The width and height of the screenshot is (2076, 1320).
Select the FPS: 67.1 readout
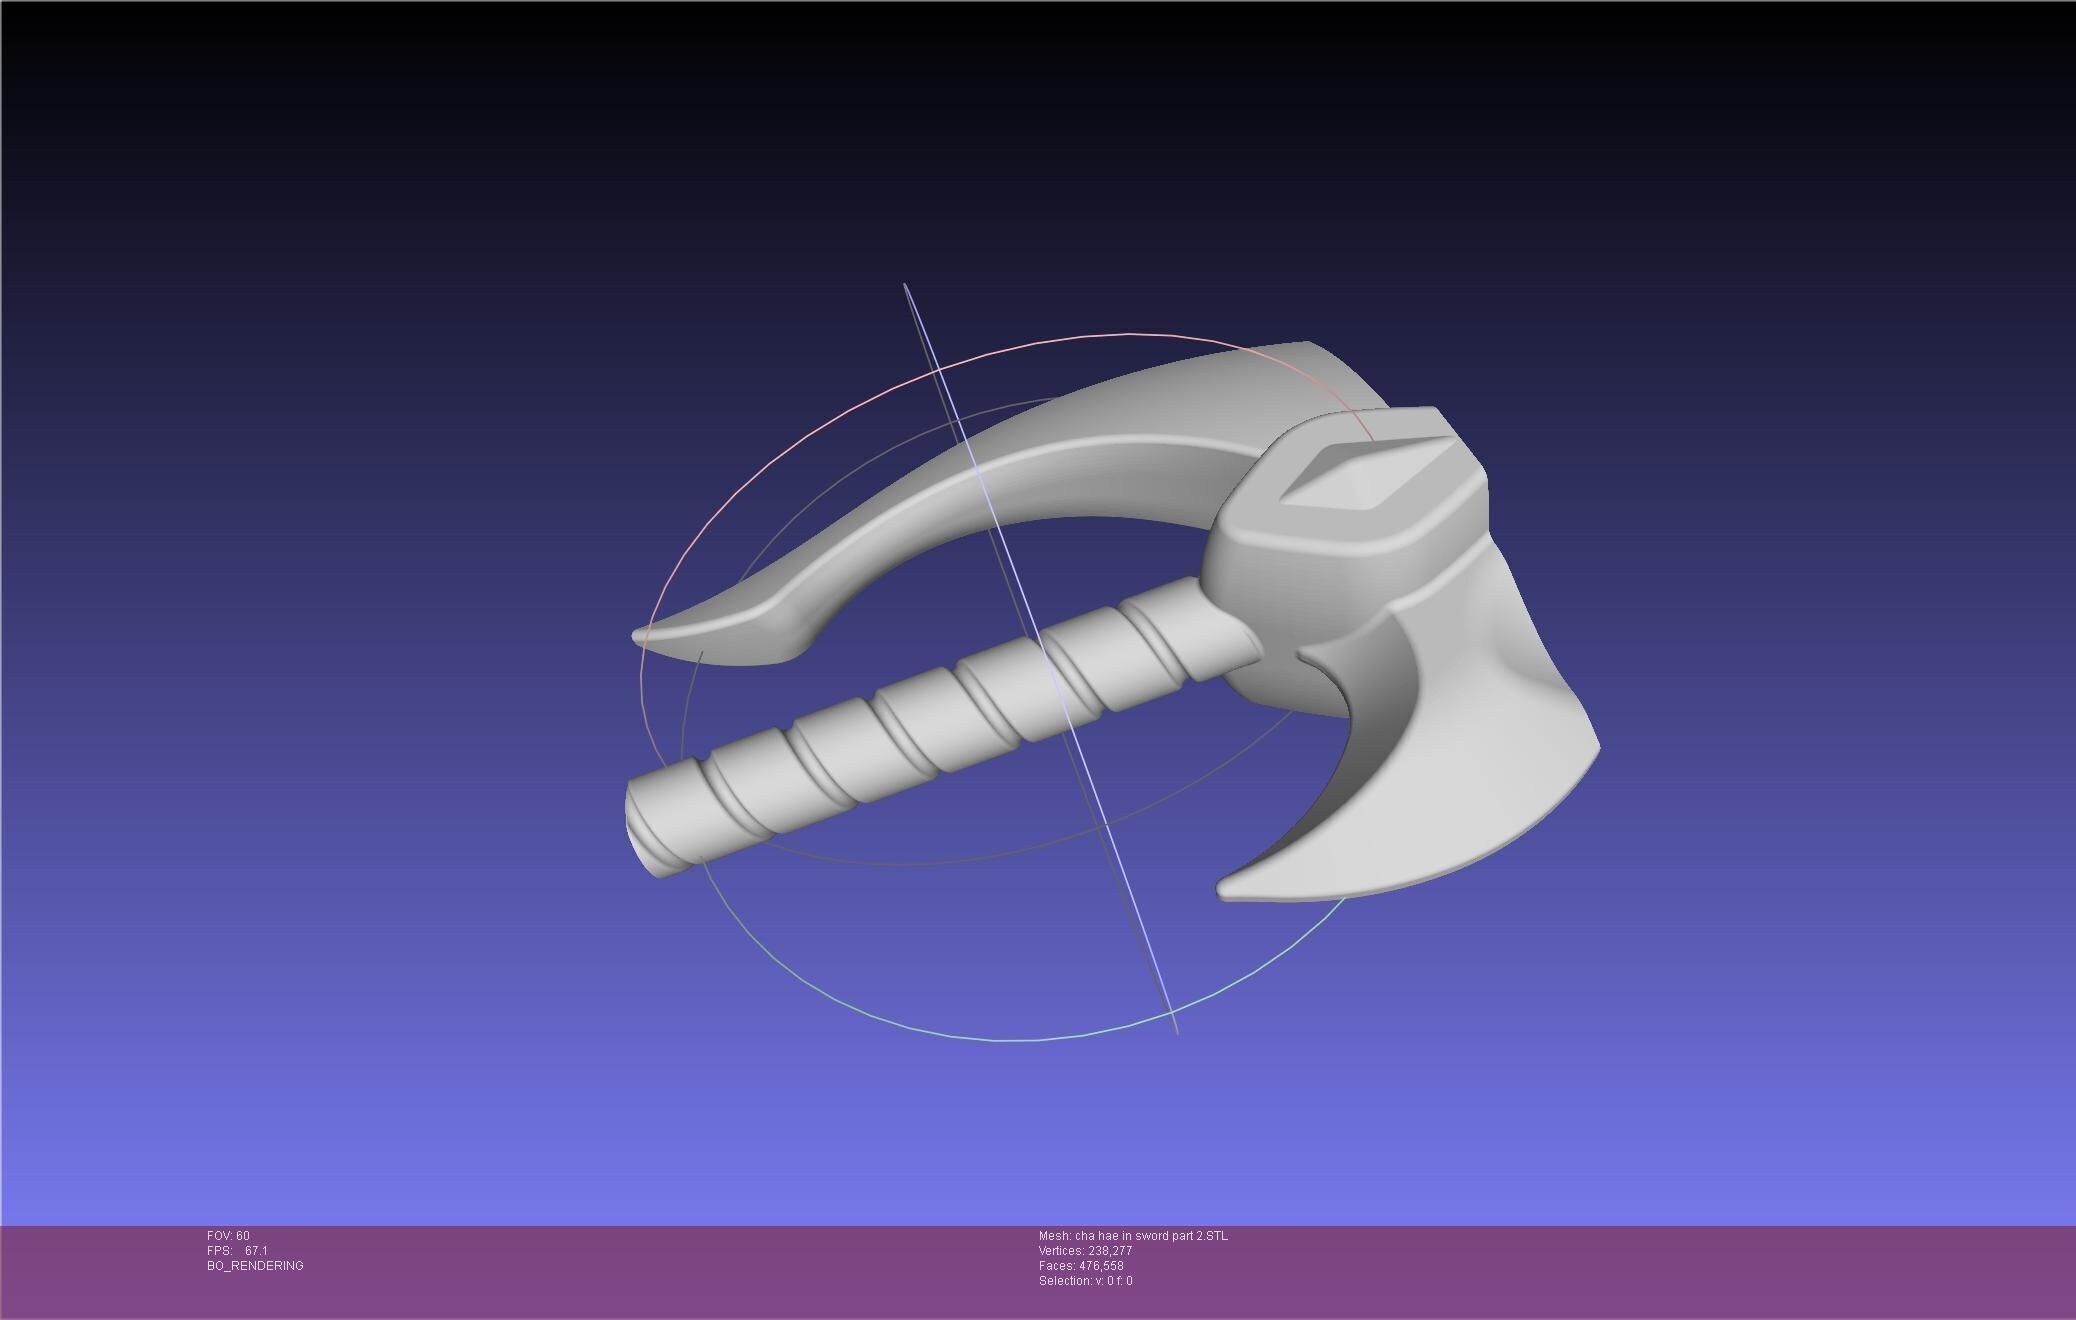coord(237,1251)
